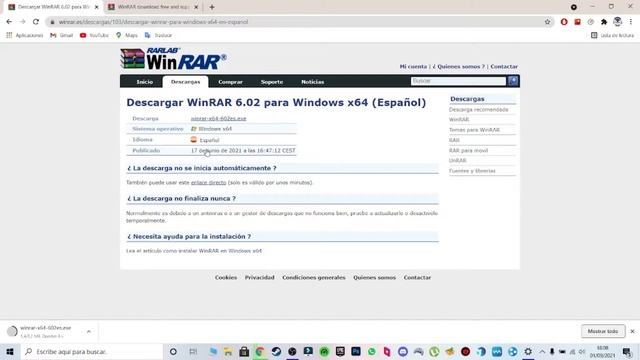Open the red square extension icon
Image resolution: width=640 pixels, height=360 pixels.
click(x=578, y=22)
